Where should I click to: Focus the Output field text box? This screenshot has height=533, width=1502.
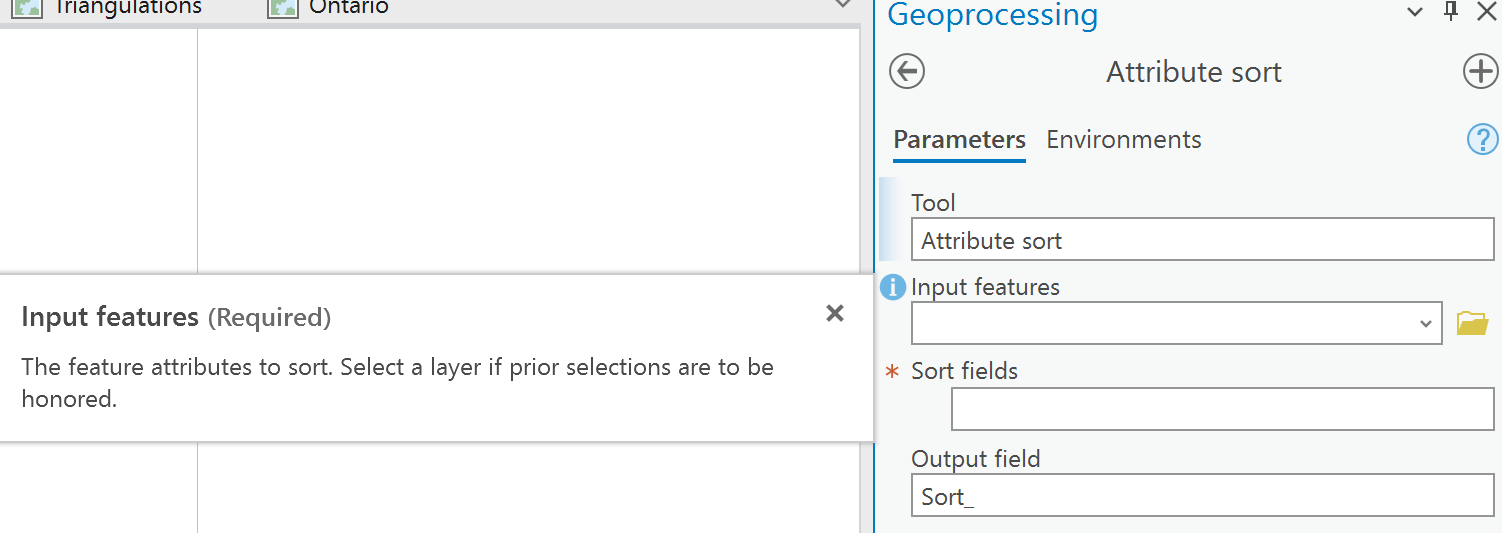point(1202,497)
